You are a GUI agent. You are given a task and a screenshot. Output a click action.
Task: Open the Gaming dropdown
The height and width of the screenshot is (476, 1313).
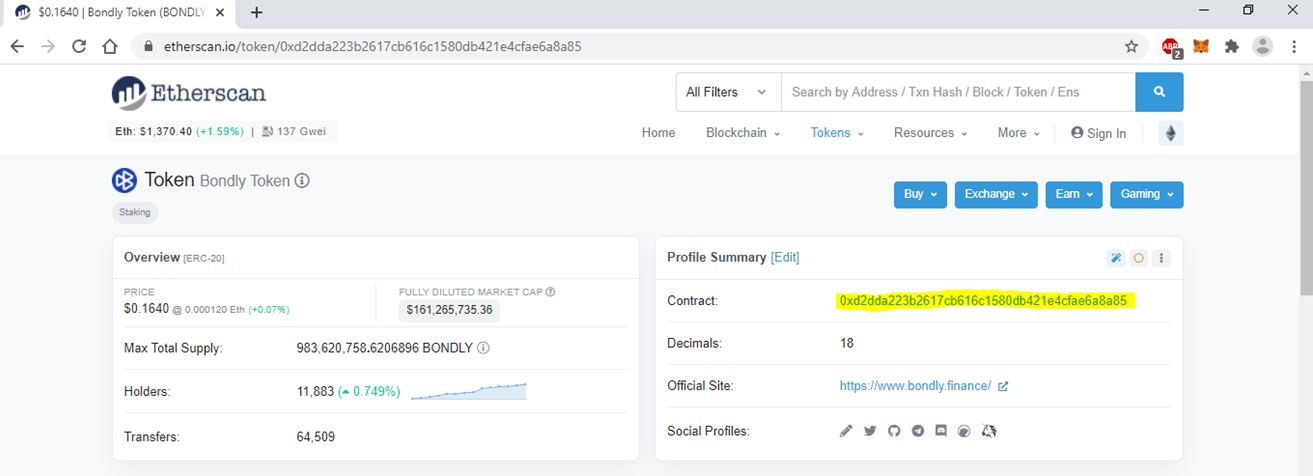1147,194
